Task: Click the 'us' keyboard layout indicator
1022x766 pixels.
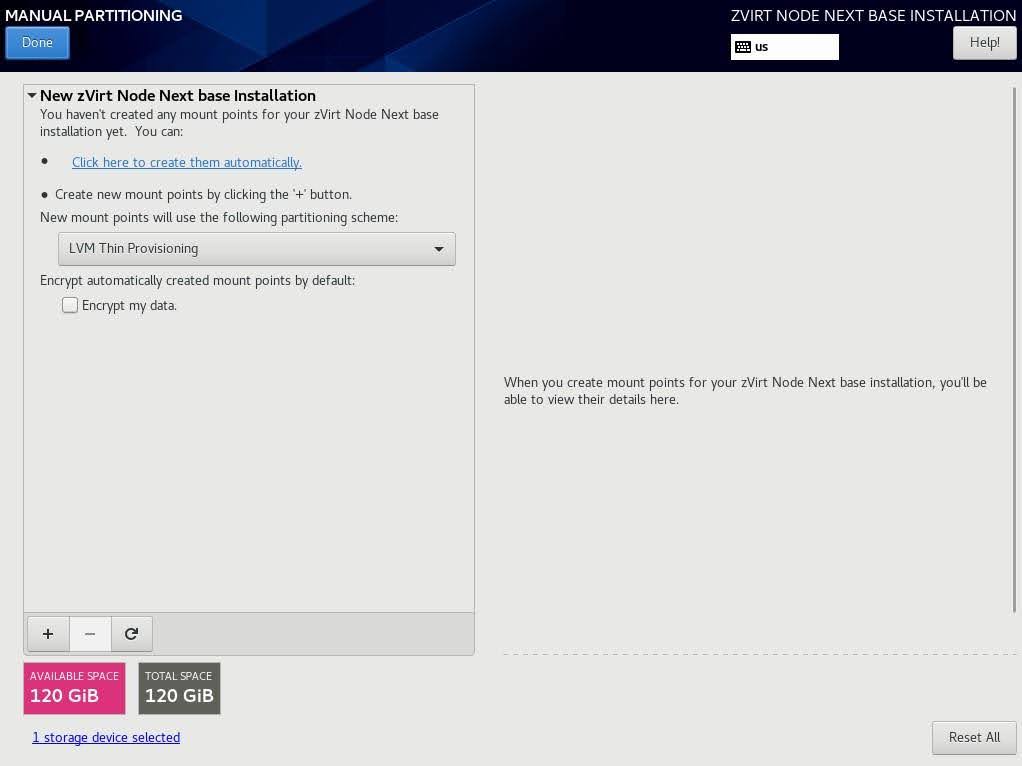Action: coord(785,47)
